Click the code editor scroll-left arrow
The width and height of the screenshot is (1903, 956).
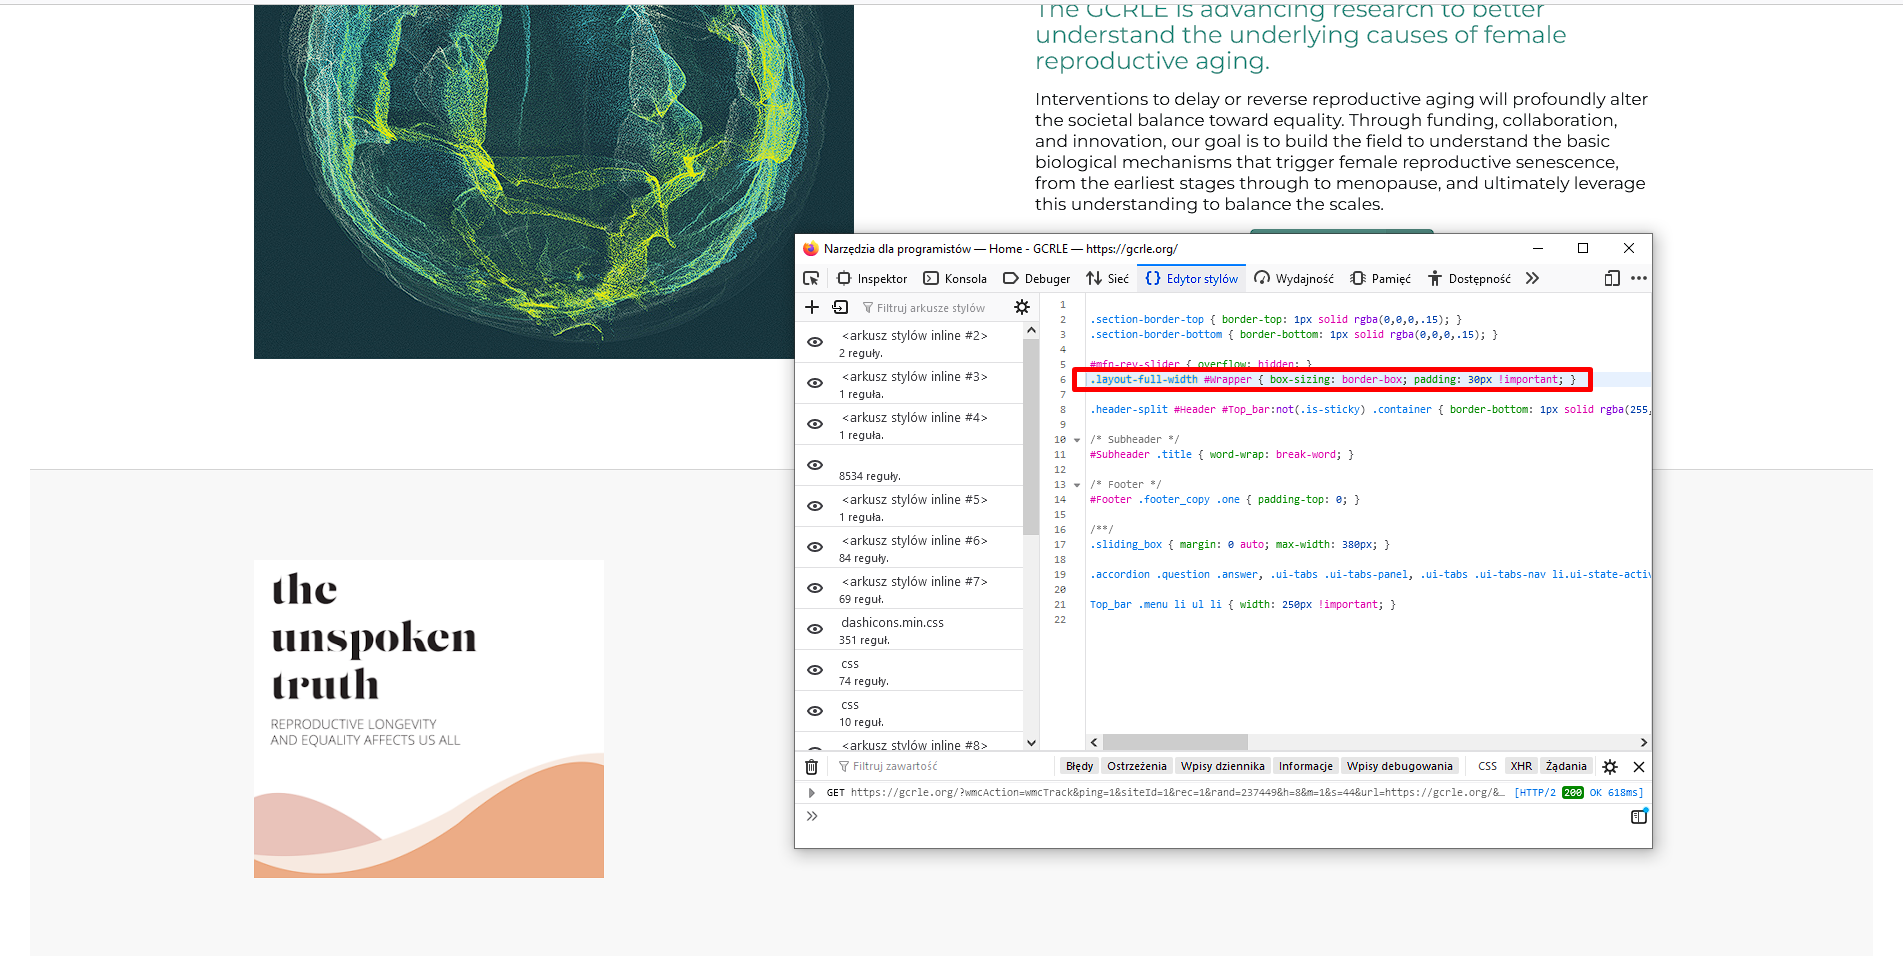pyautogui.click(x=1094, y=742)
